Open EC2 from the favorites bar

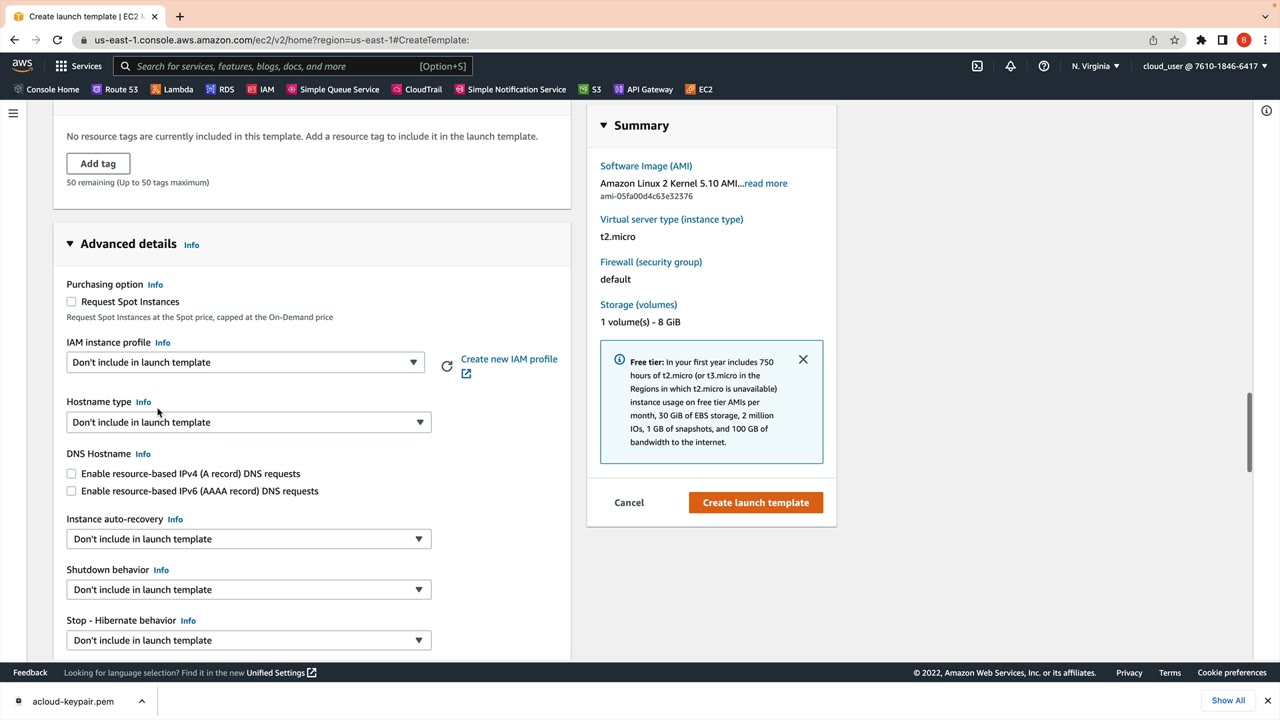(x=699, y=89)
